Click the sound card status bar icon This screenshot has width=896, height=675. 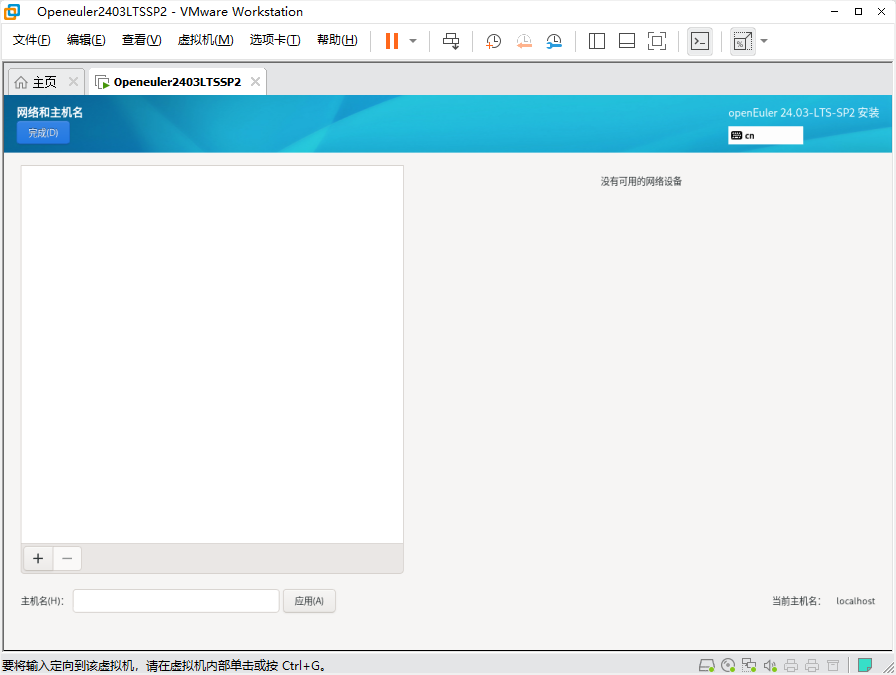click(x=770, y=665)
